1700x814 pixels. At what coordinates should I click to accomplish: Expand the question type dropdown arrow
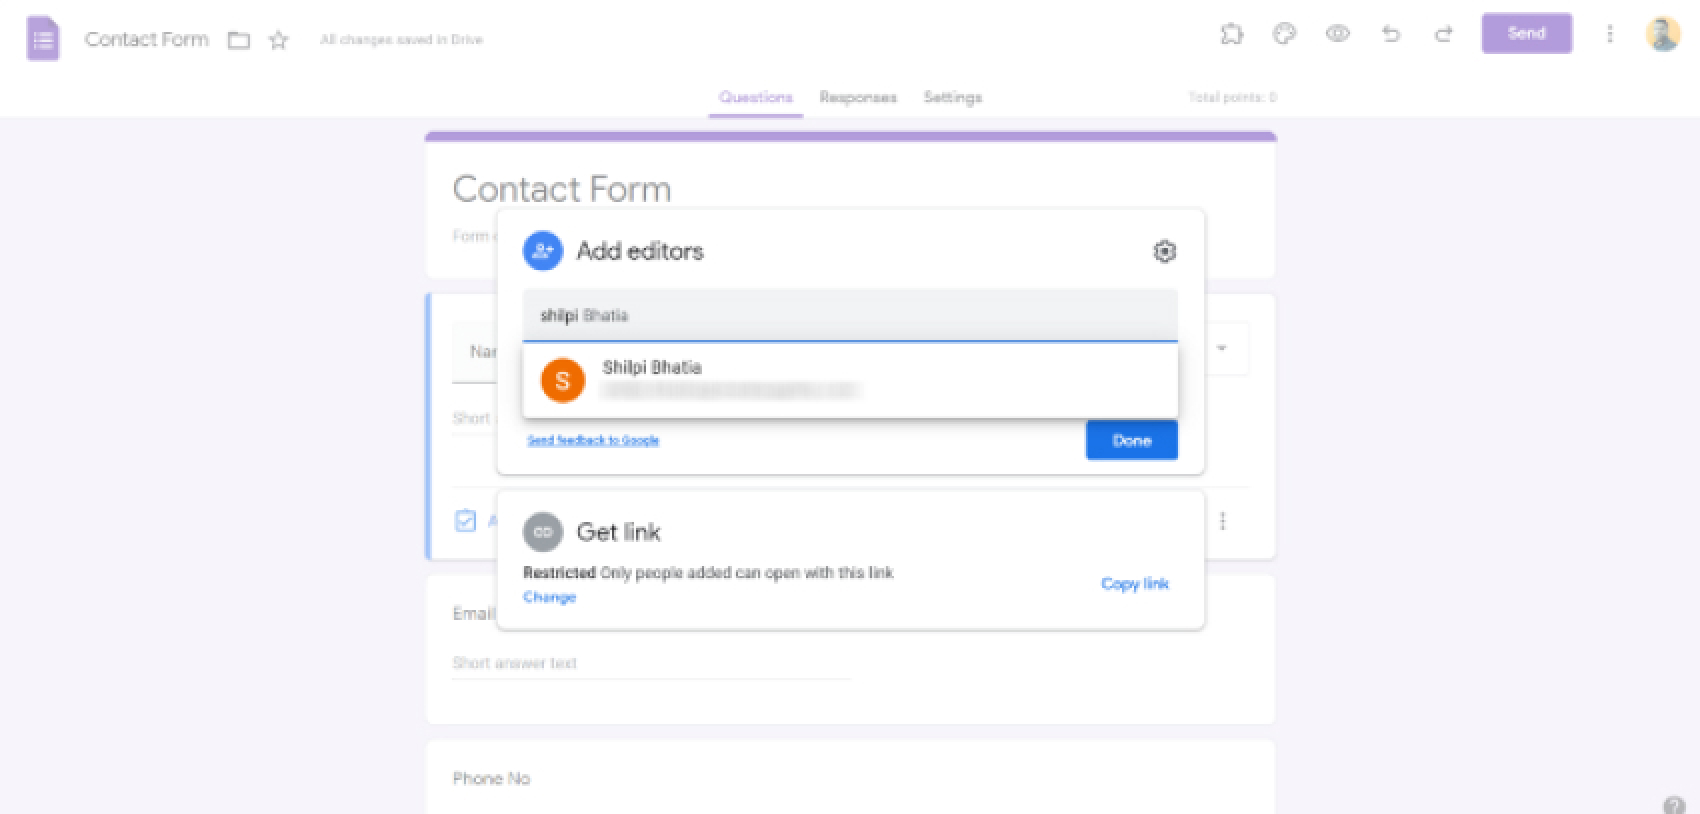tap(1221, 348)
